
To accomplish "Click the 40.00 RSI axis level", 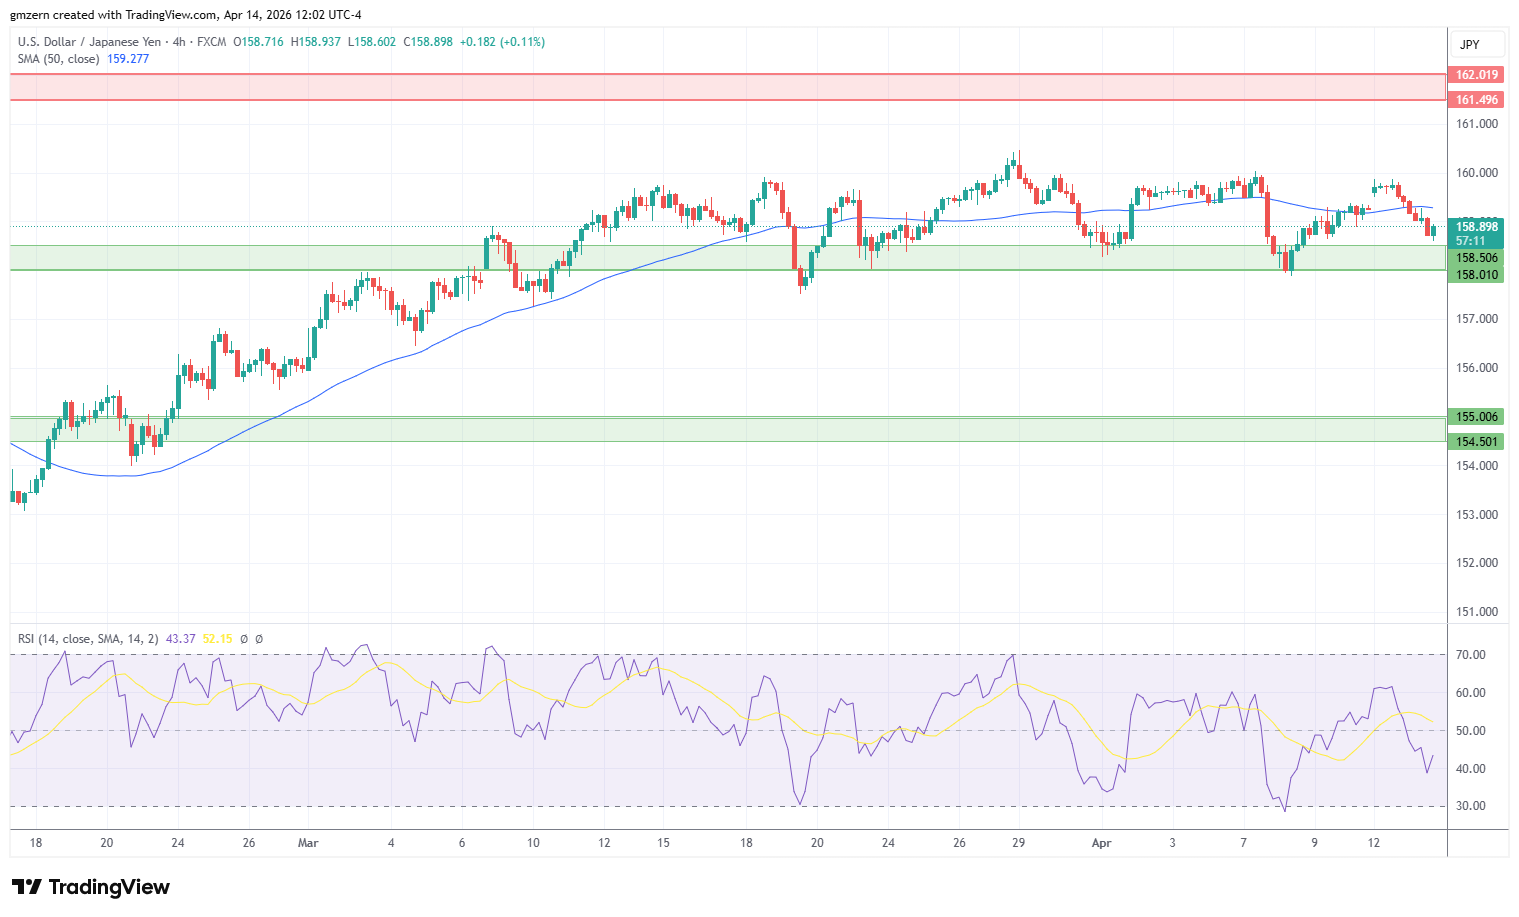I will point(1470,769).
